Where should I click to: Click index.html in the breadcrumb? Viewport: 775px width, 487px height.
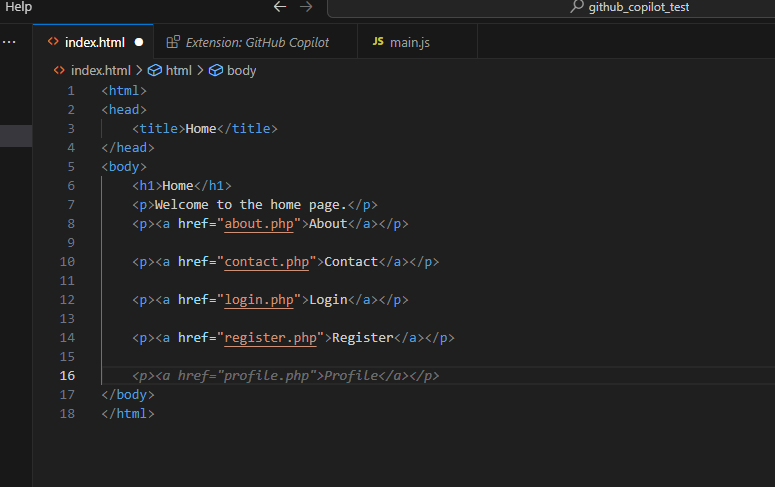[x=101, y=71]
